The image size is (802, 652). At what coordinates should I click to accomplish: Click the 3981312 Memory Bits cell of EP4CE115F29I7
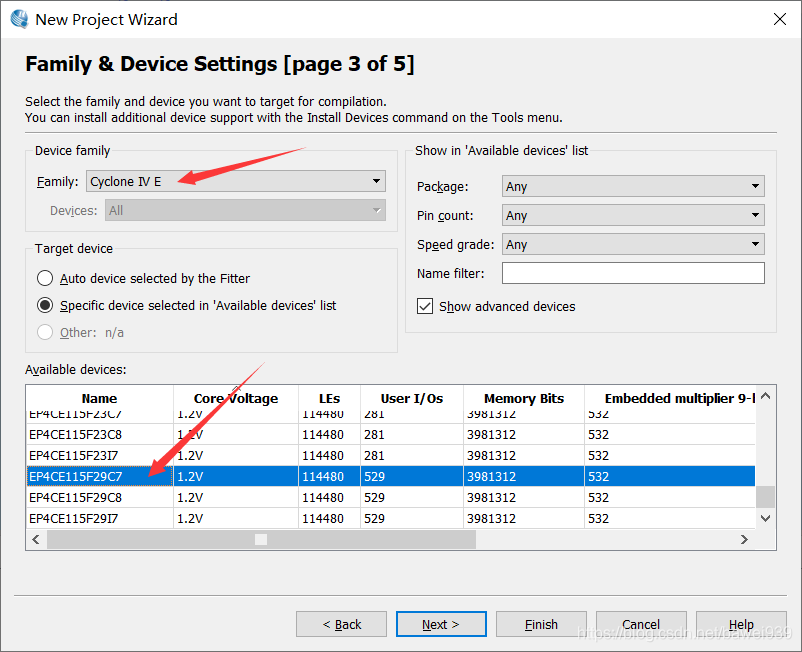point(524,519)
